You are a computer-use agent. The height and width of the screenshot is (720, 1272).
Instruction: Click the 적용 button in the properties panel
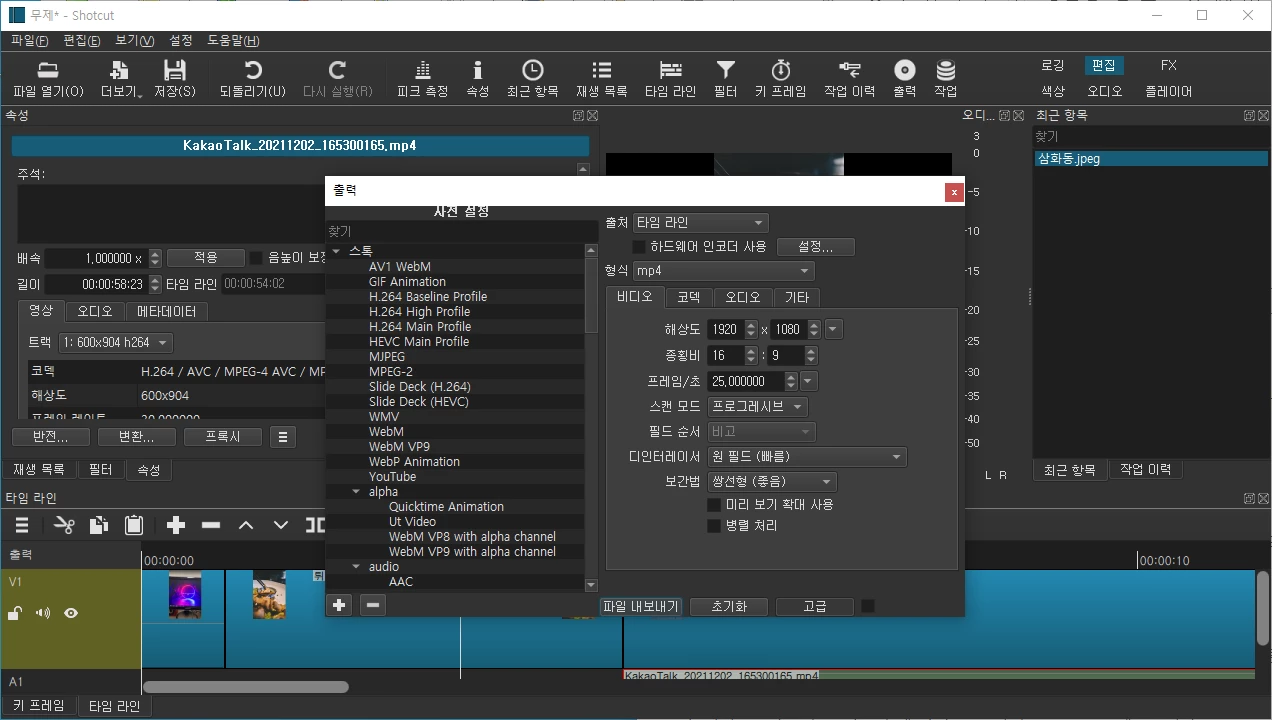(x=205, y=257)
